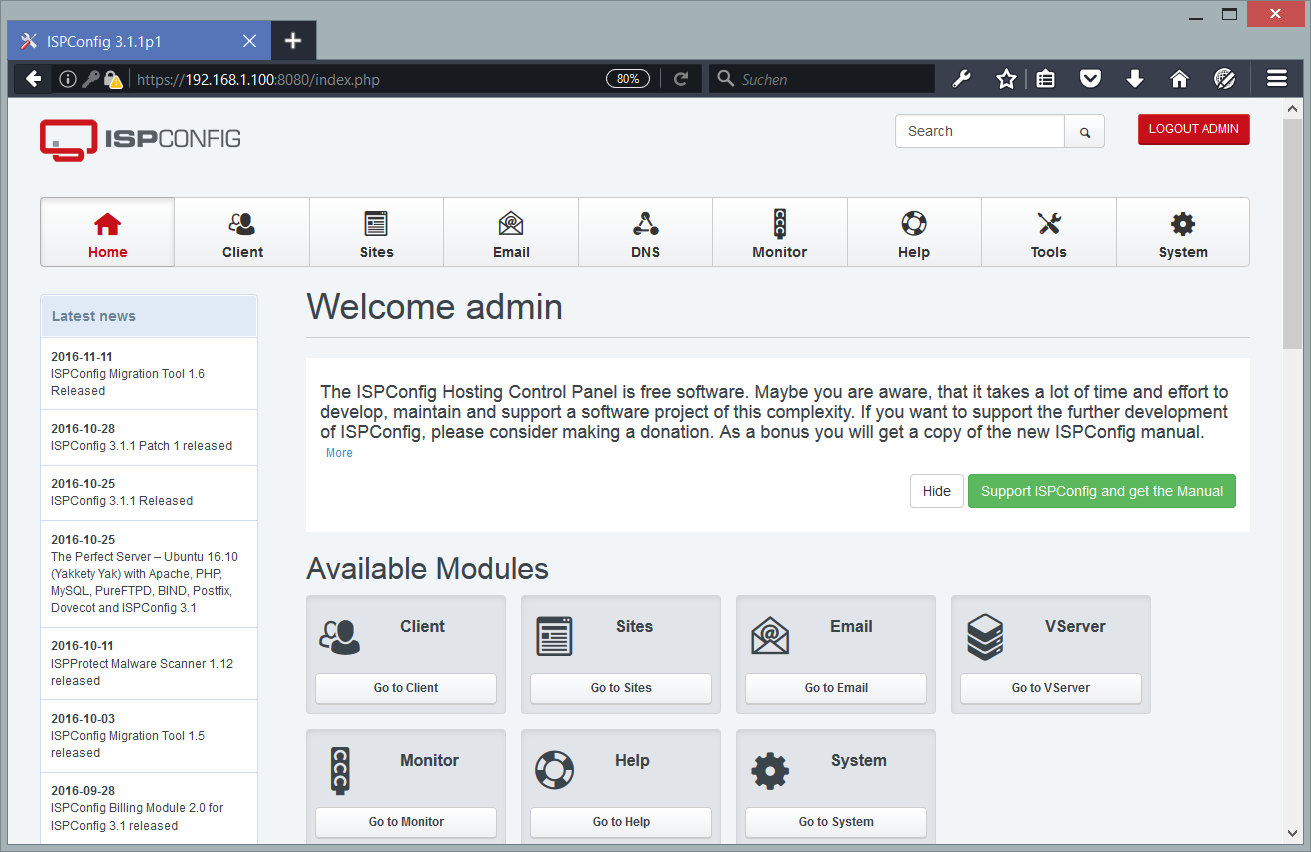Focus the browser URL address field
Viewport: 1311px width, 852px height.
coord(368,79)
